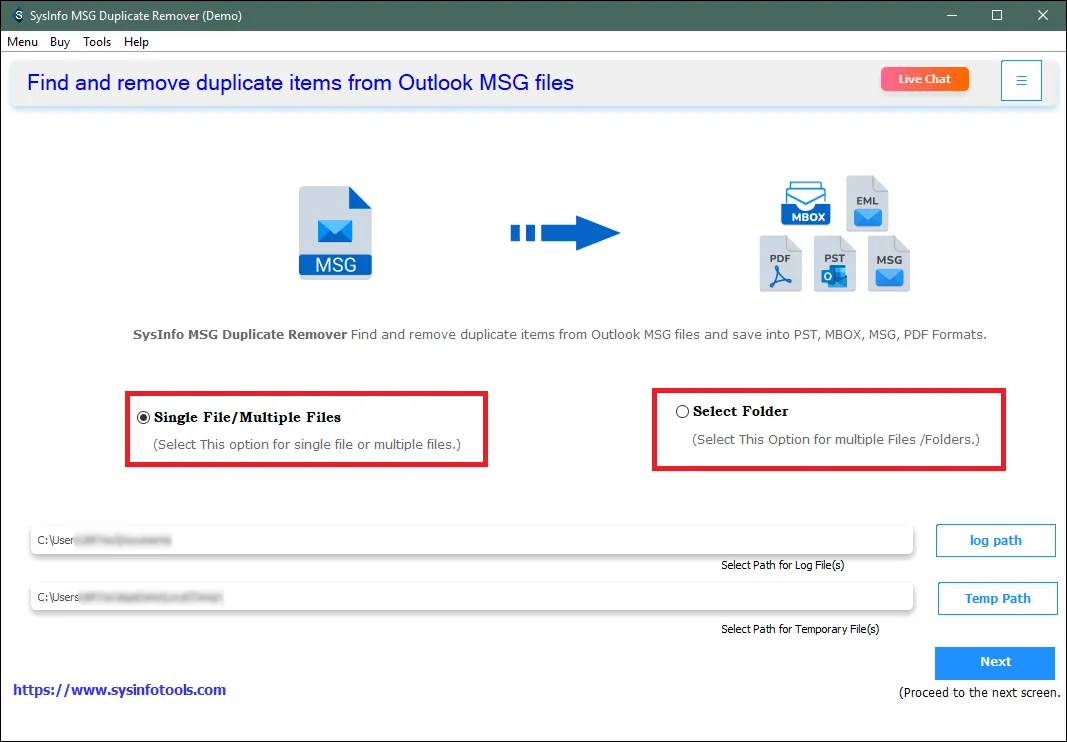This screenshot has width=1067, height=742.
Task: Choose the Select Folder radio option
Action: pos(683,412)
